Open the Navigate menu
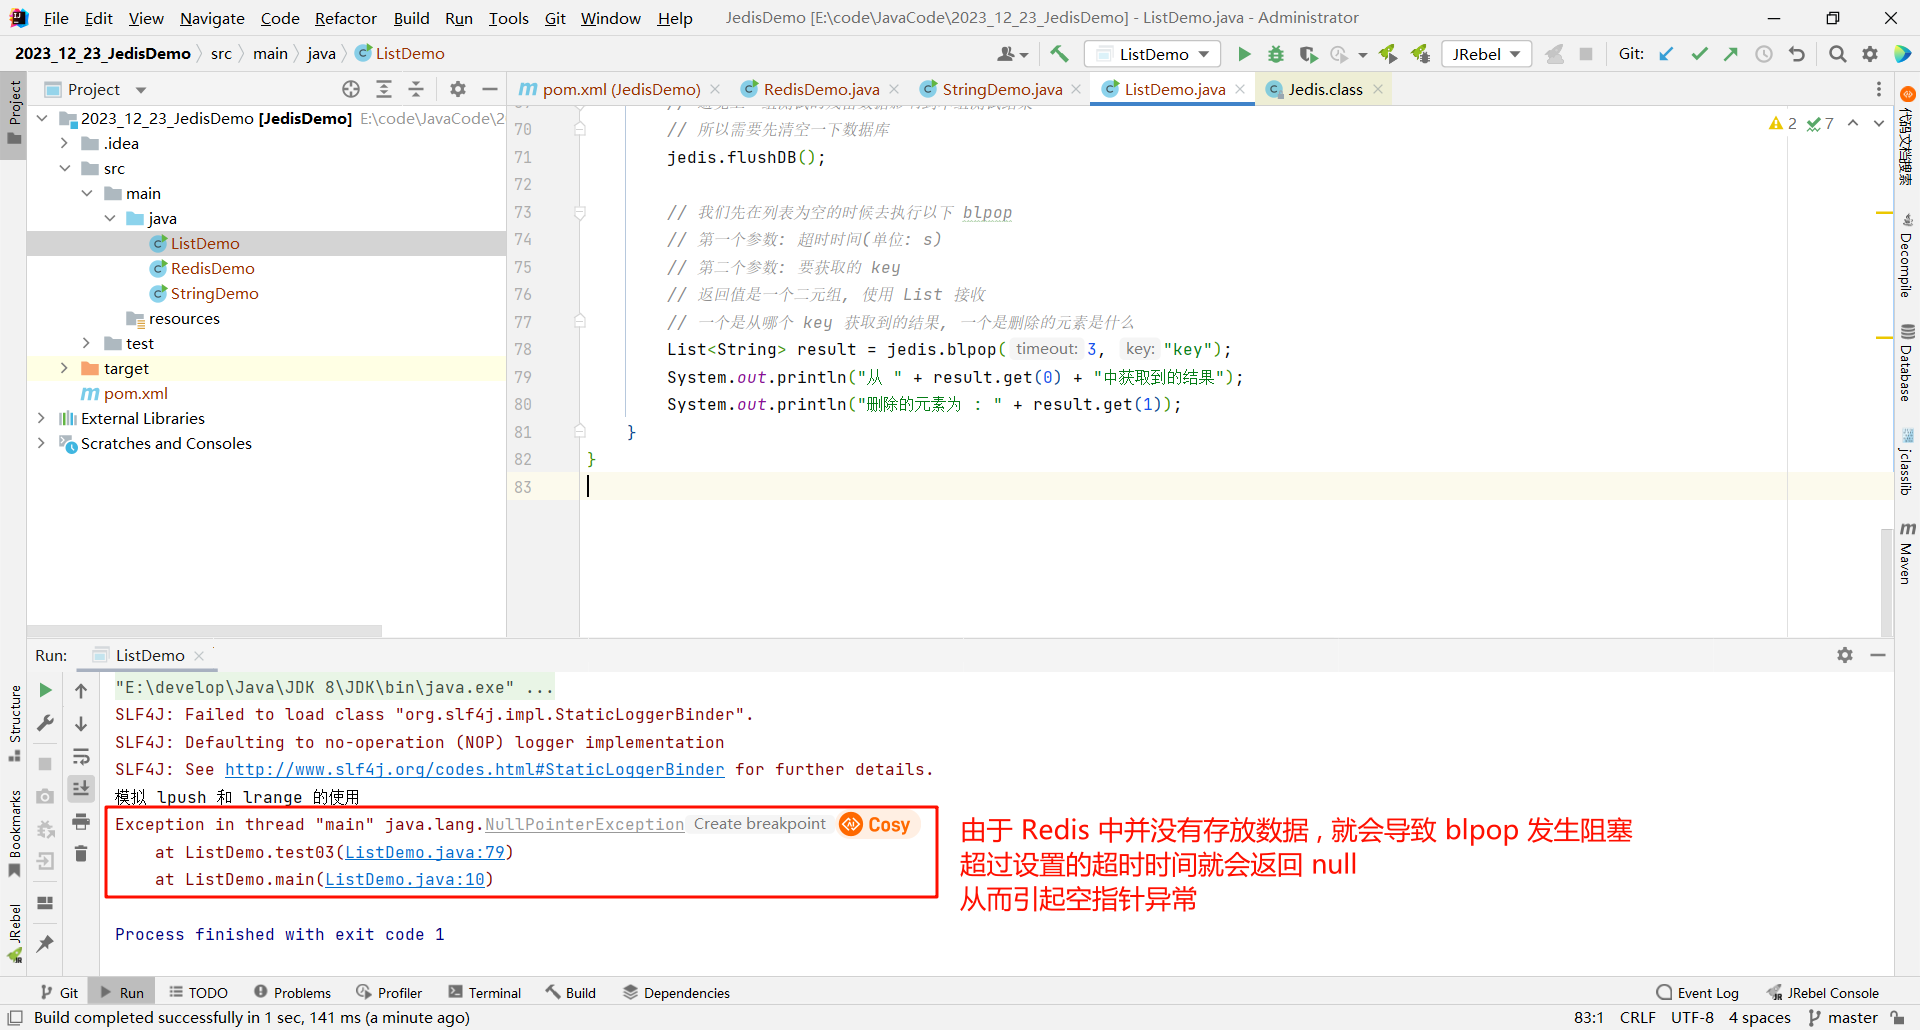Screen dimensions: 1920x1030 [x=212, y=18]
